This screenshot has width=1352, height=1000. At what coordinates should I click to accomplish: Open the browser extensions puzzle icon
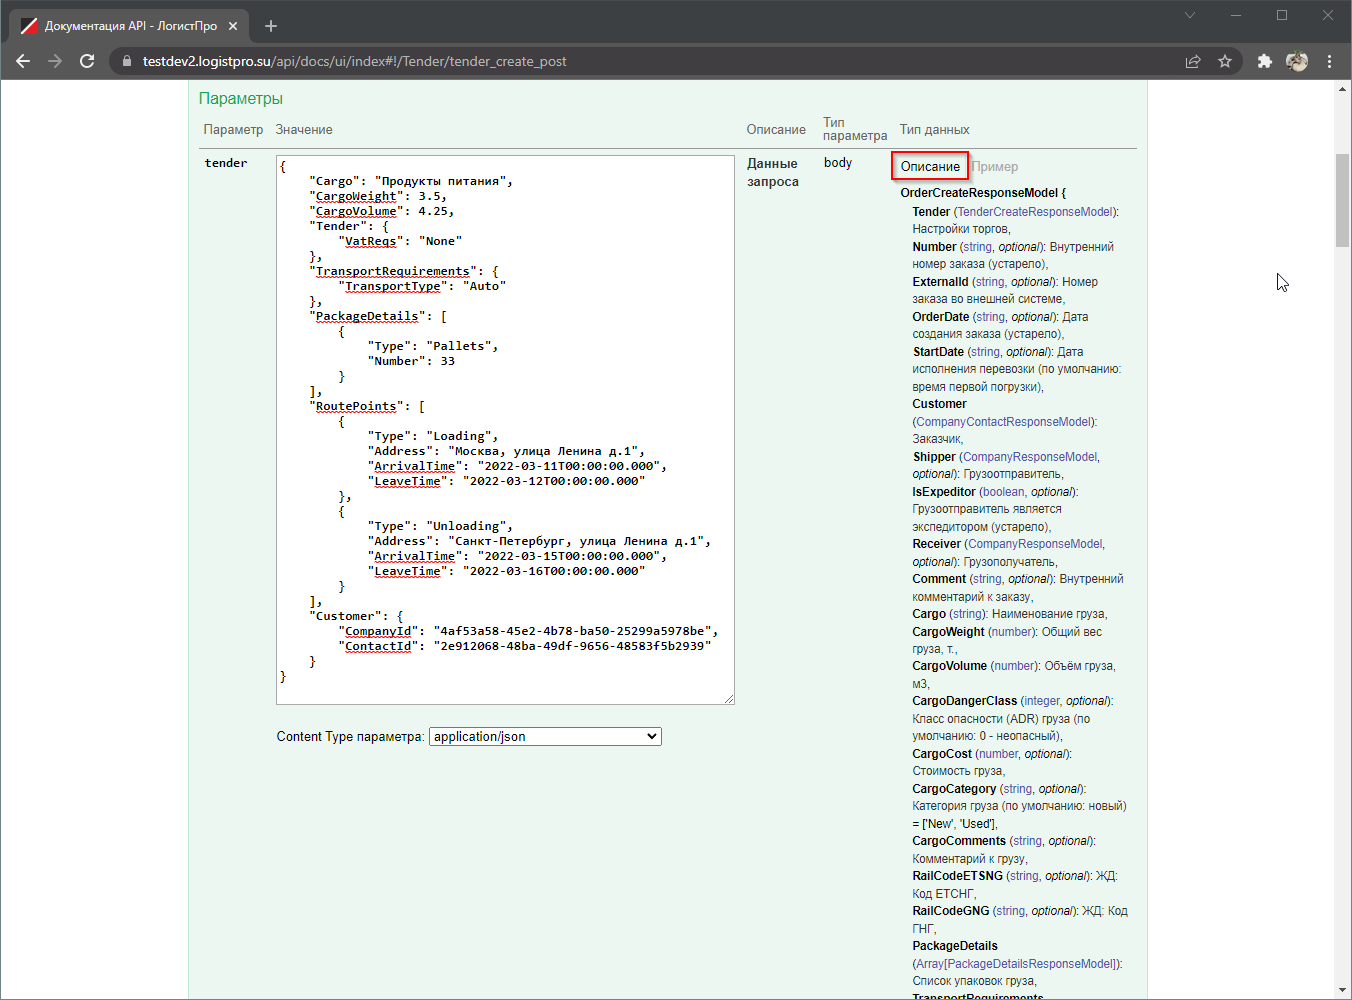[x=1265, y=61]
